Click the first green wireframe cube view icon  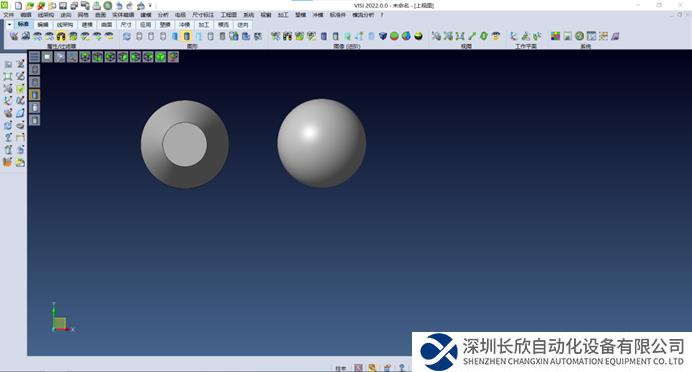point(85,56)
